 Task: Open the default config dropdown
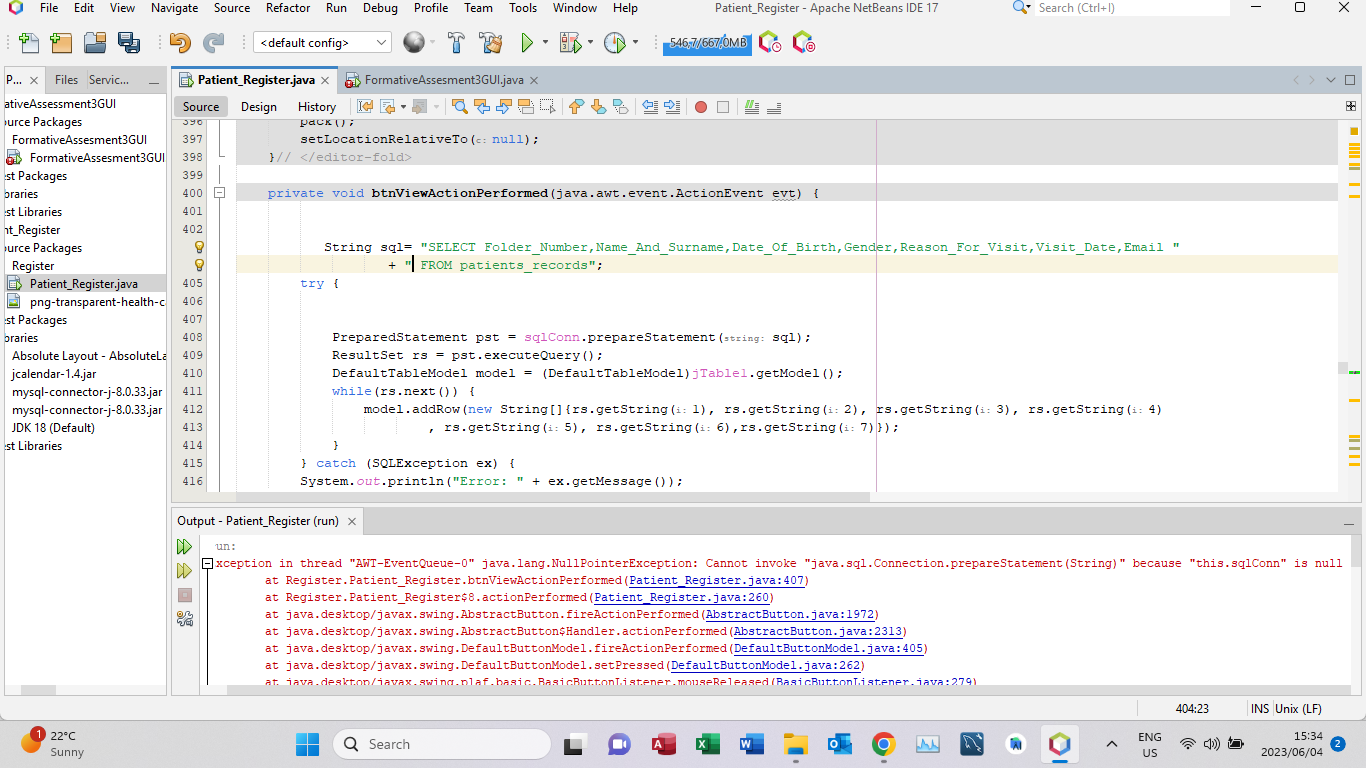pos(322,43)
